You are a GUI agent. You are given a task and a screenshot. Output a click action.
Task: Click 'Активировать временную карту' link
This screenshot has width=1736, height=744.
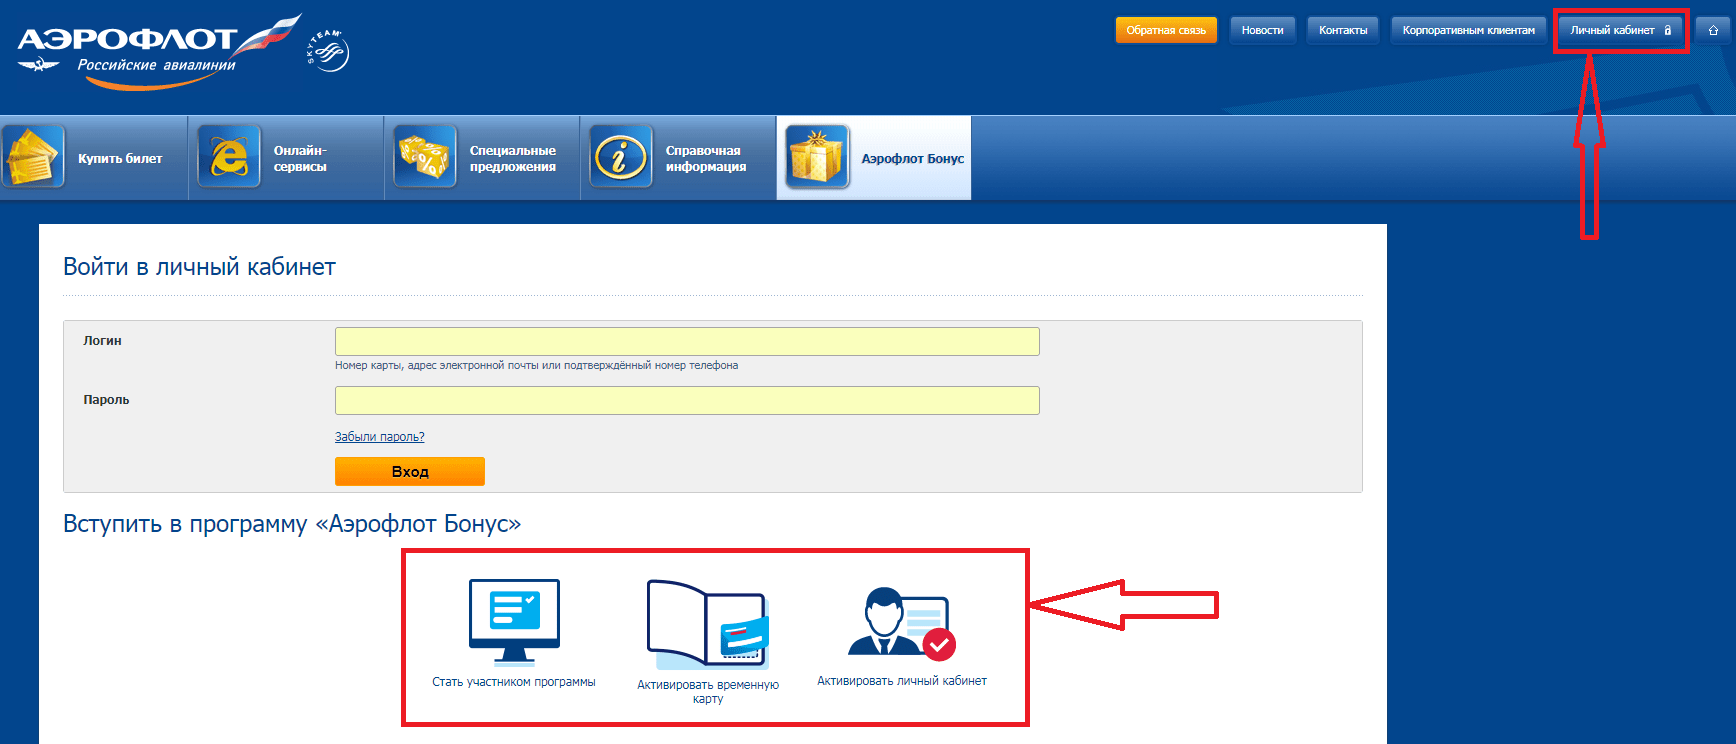[x=708, y=692]
